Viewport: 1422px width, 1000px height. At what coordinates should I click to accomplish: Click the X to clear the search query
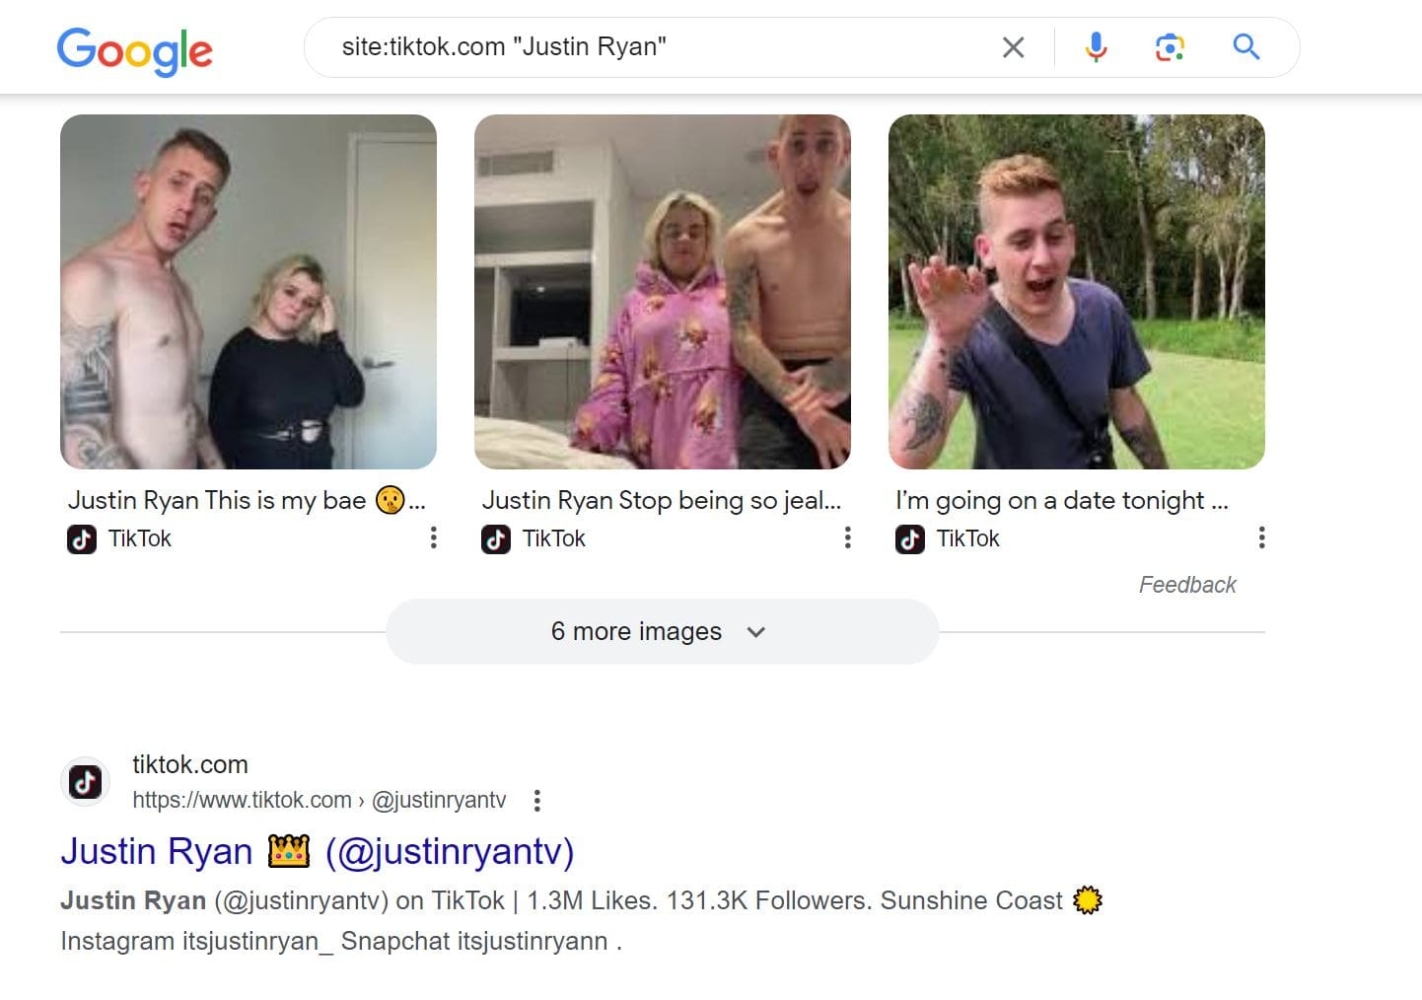coord(1013,46)
